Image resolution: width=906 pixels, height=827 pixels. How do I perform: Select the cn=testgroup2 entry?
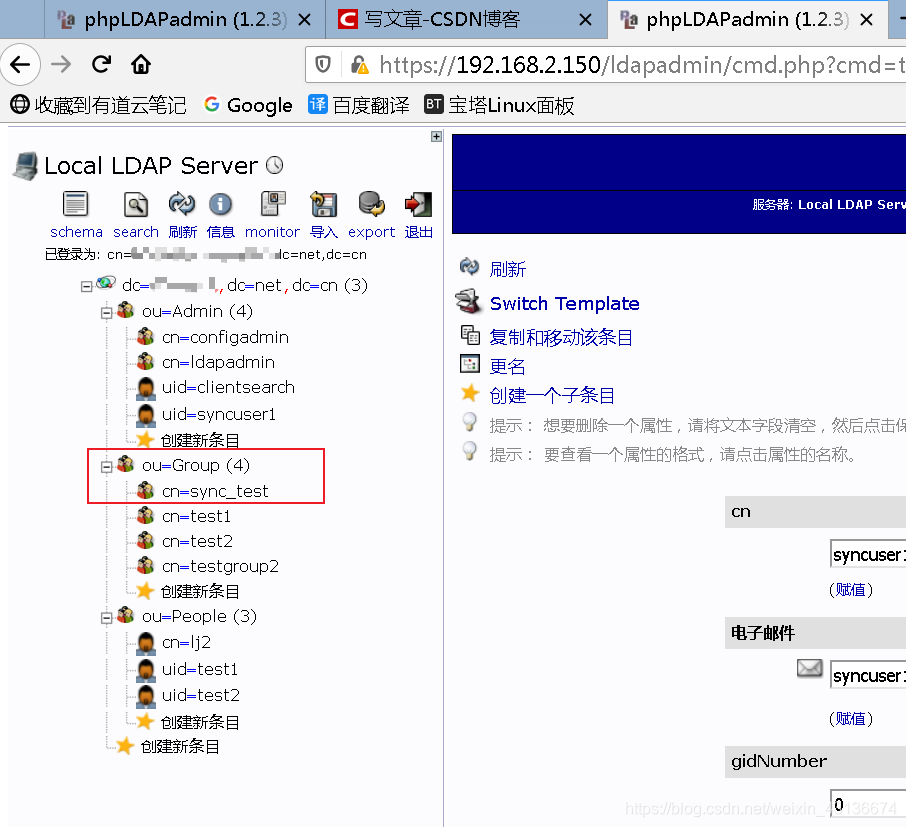pos(220,566)
